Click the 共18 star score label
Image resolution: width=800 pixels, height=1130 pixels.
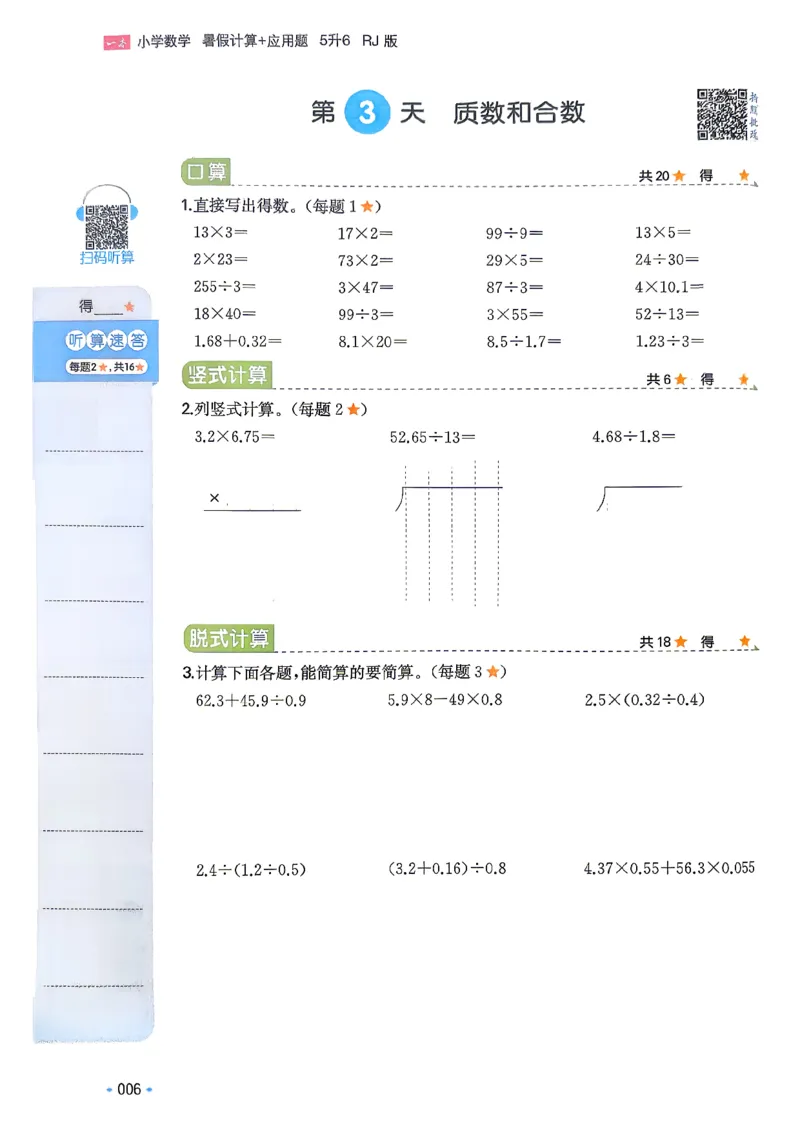coord(663,641)
